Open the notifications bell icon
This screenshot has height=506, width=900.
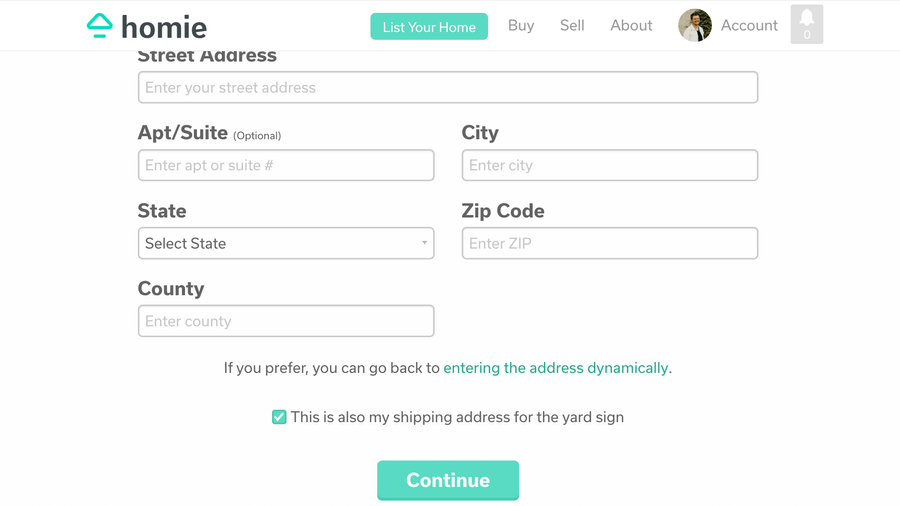(807, 24)
